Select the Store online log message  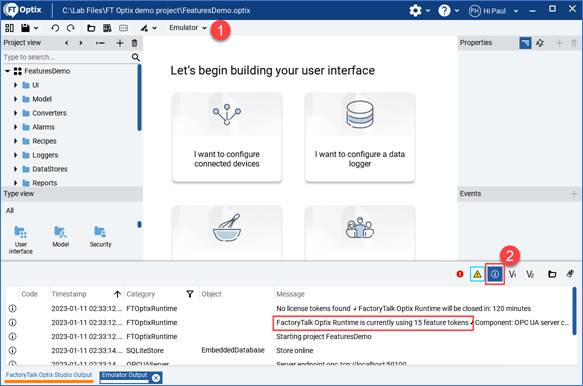[294, 351]
